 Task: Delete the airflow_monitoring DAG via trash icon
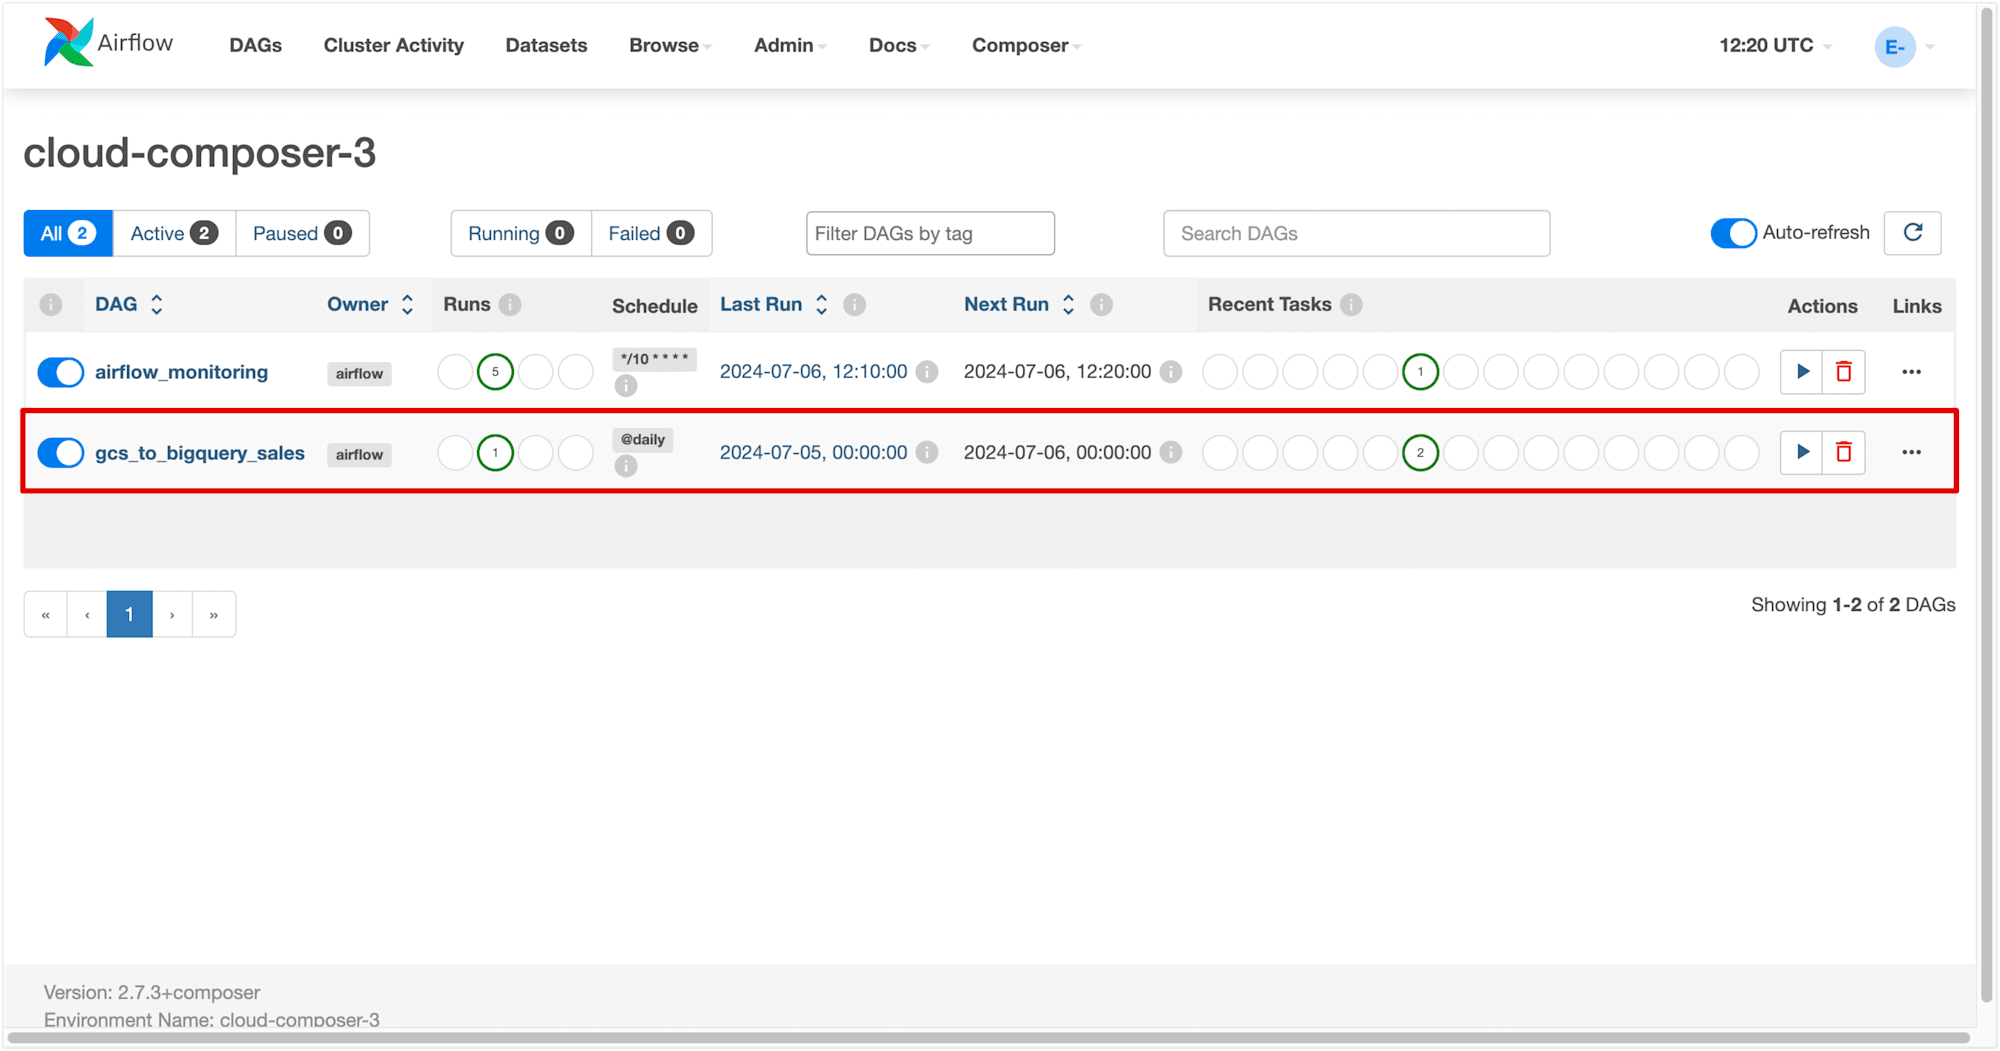tap(1844, 372)
